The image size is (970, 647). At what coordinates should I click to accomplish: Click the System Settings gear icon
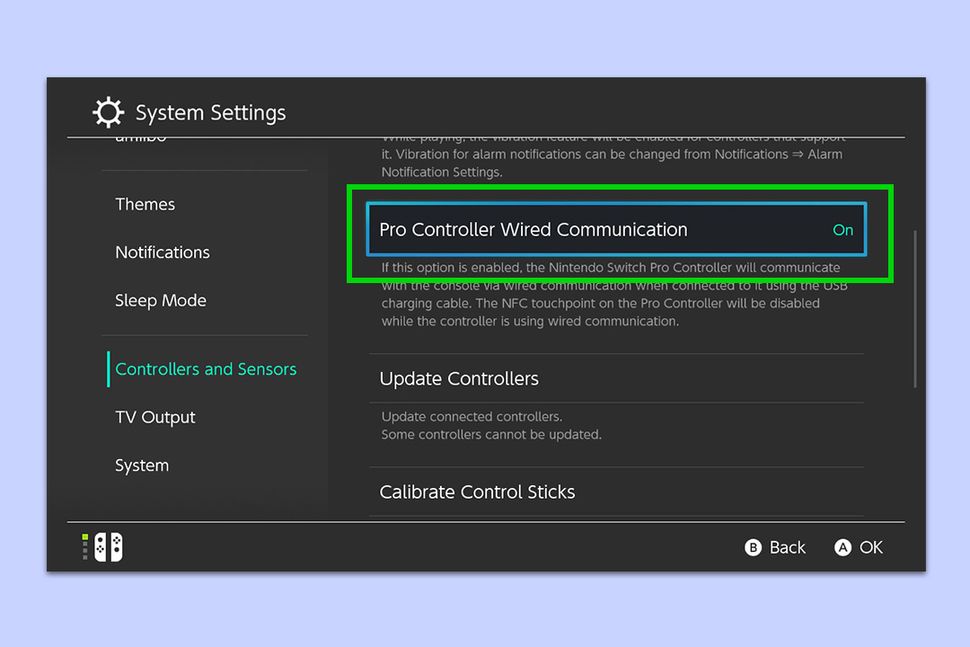pos(108,112)
